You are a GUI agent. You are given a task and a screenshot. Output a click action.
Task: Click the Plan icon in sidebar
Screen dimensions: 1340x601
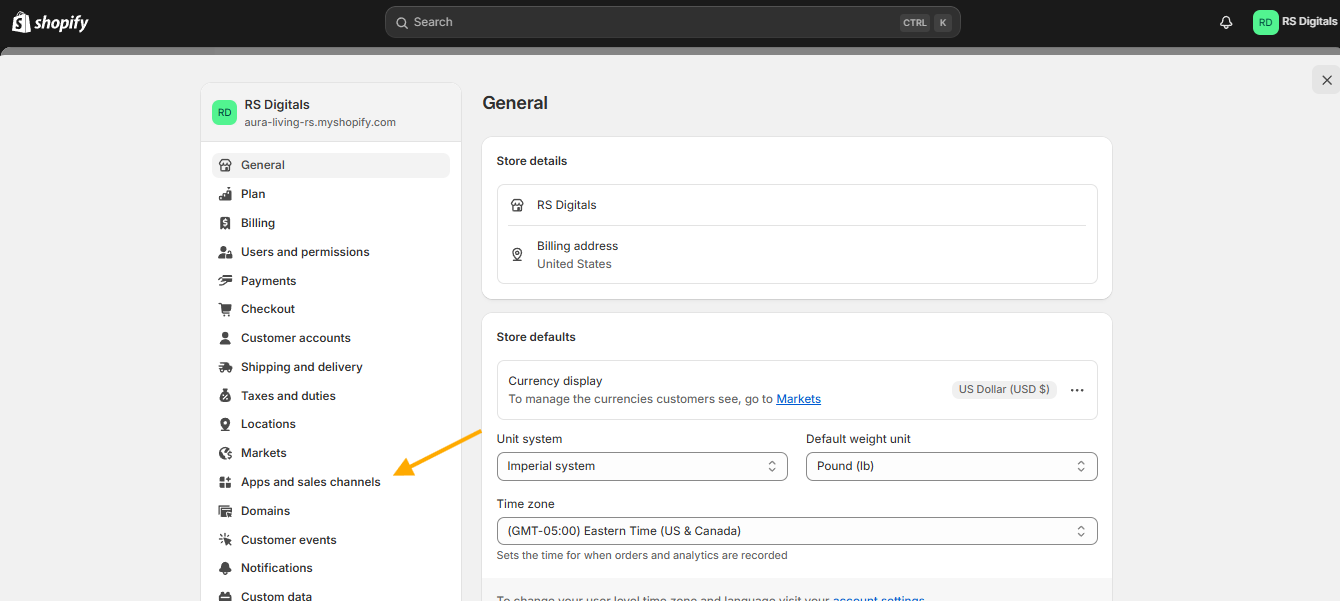(225, 194)
